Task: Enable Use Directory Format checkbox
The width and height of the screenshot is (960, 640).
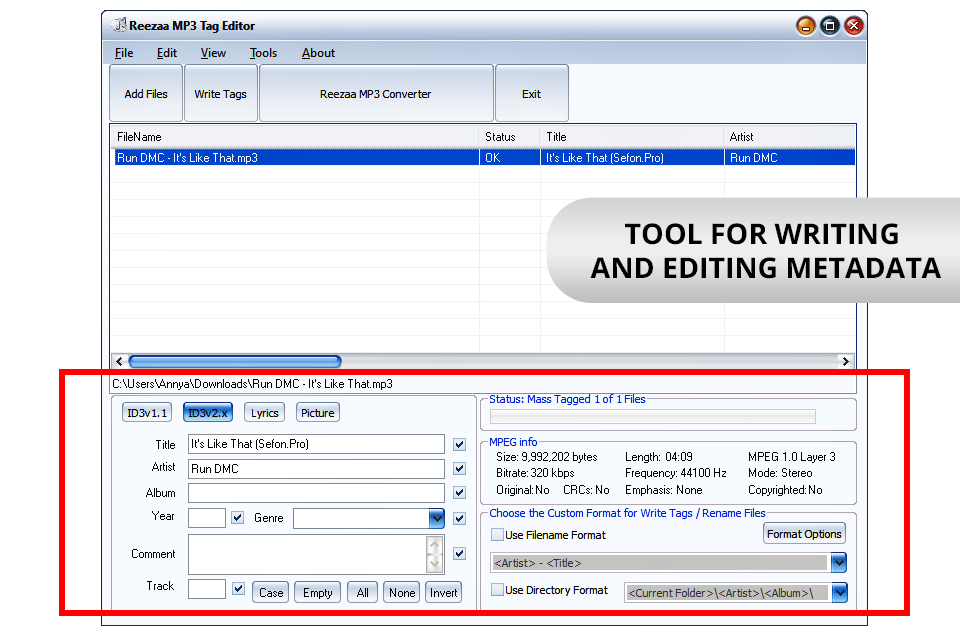Action: tap(498, 590)
